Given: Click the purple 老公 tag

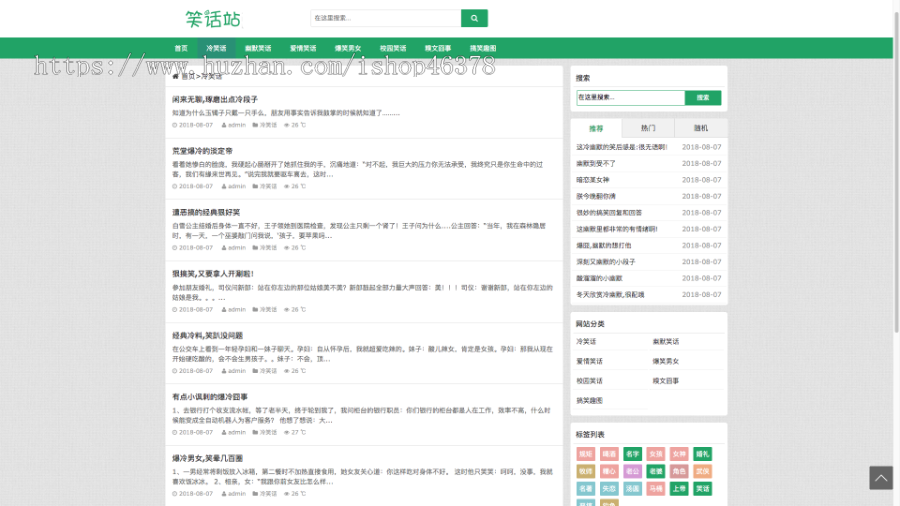Looking at the screenshot, I should coord(633,471).
